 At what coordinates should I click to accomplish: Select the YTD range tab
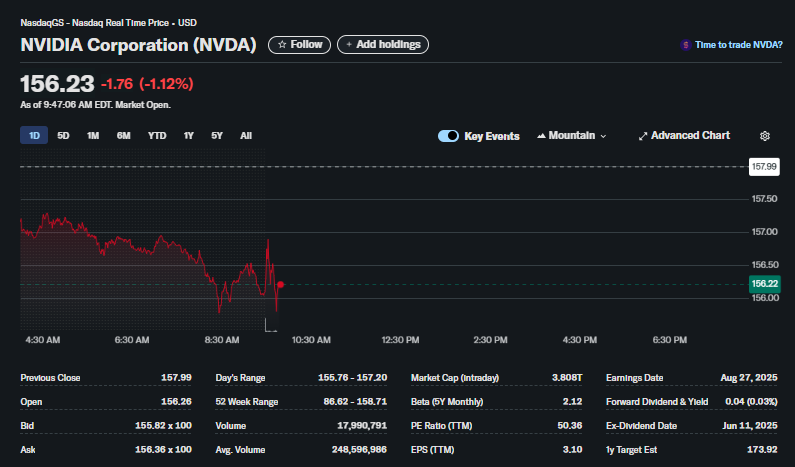(157, 135)
